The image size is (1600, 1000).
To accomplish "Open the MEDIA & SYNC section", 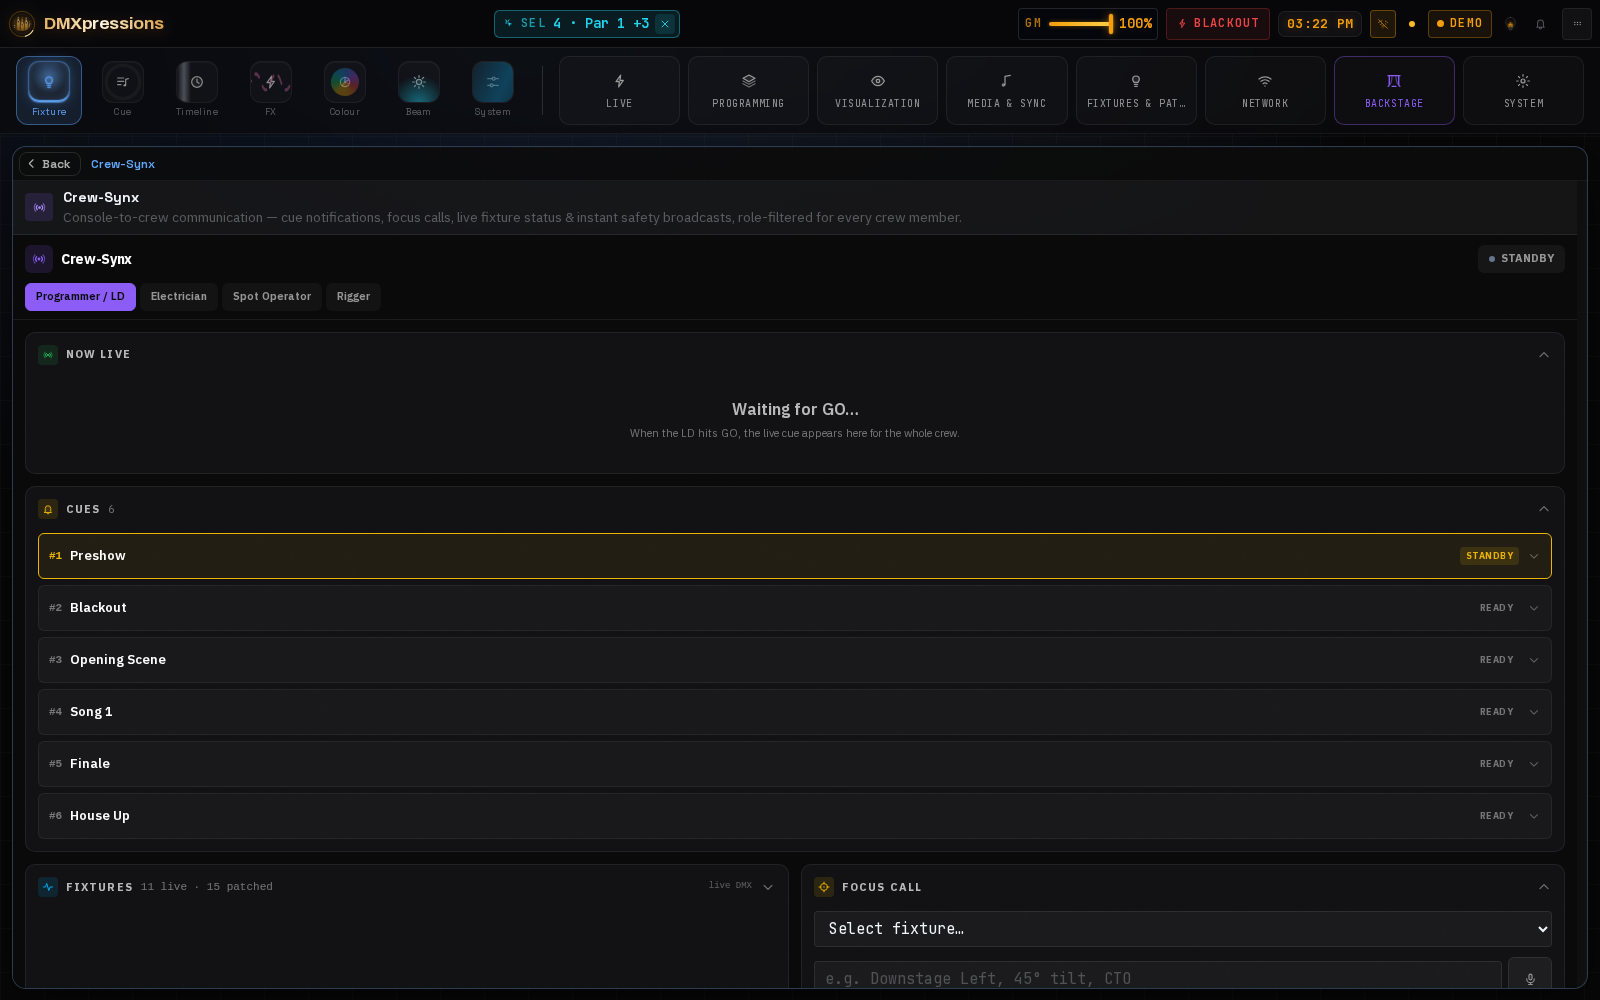I will [x=1007, y=90].
